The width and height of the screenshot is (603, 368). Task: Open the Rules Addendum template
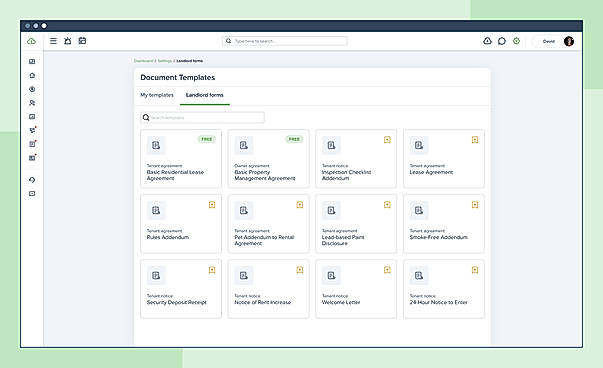[181, 224]
